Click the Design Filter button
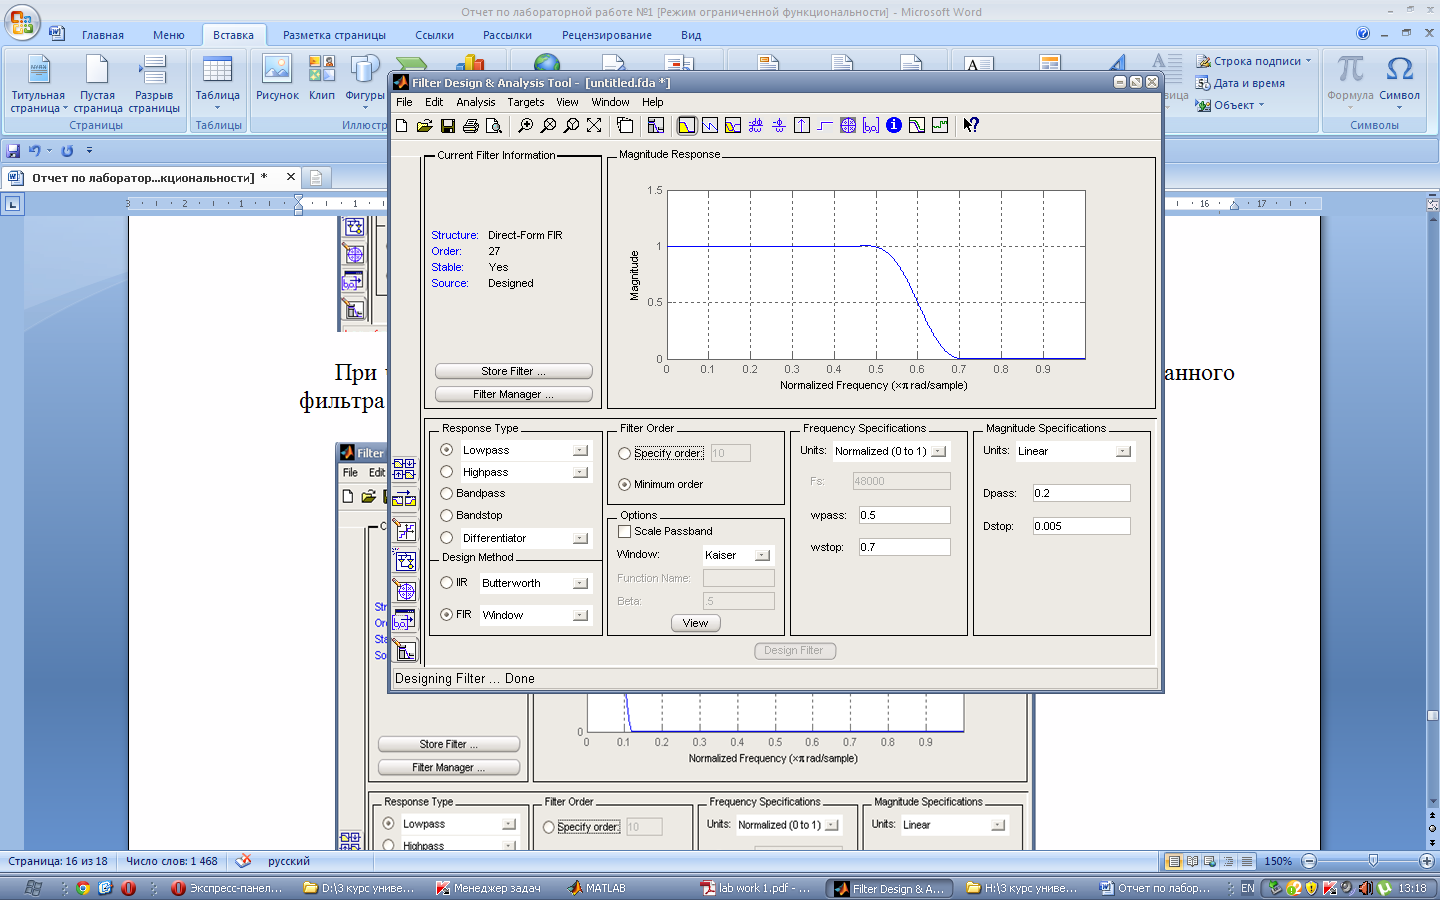 (x=794, y=650)
